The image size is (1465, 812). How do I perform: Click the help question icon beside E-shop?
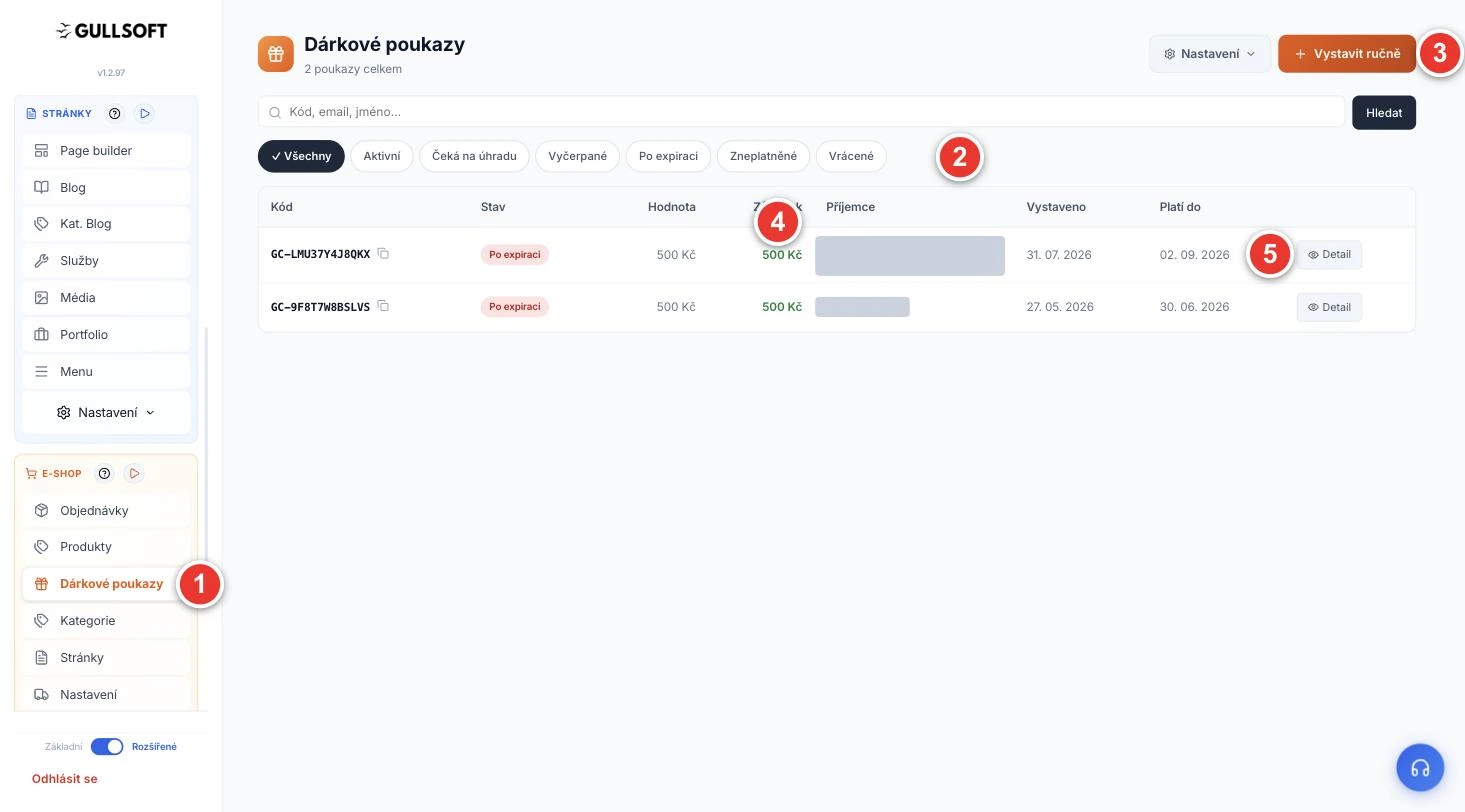pos(104,474)
